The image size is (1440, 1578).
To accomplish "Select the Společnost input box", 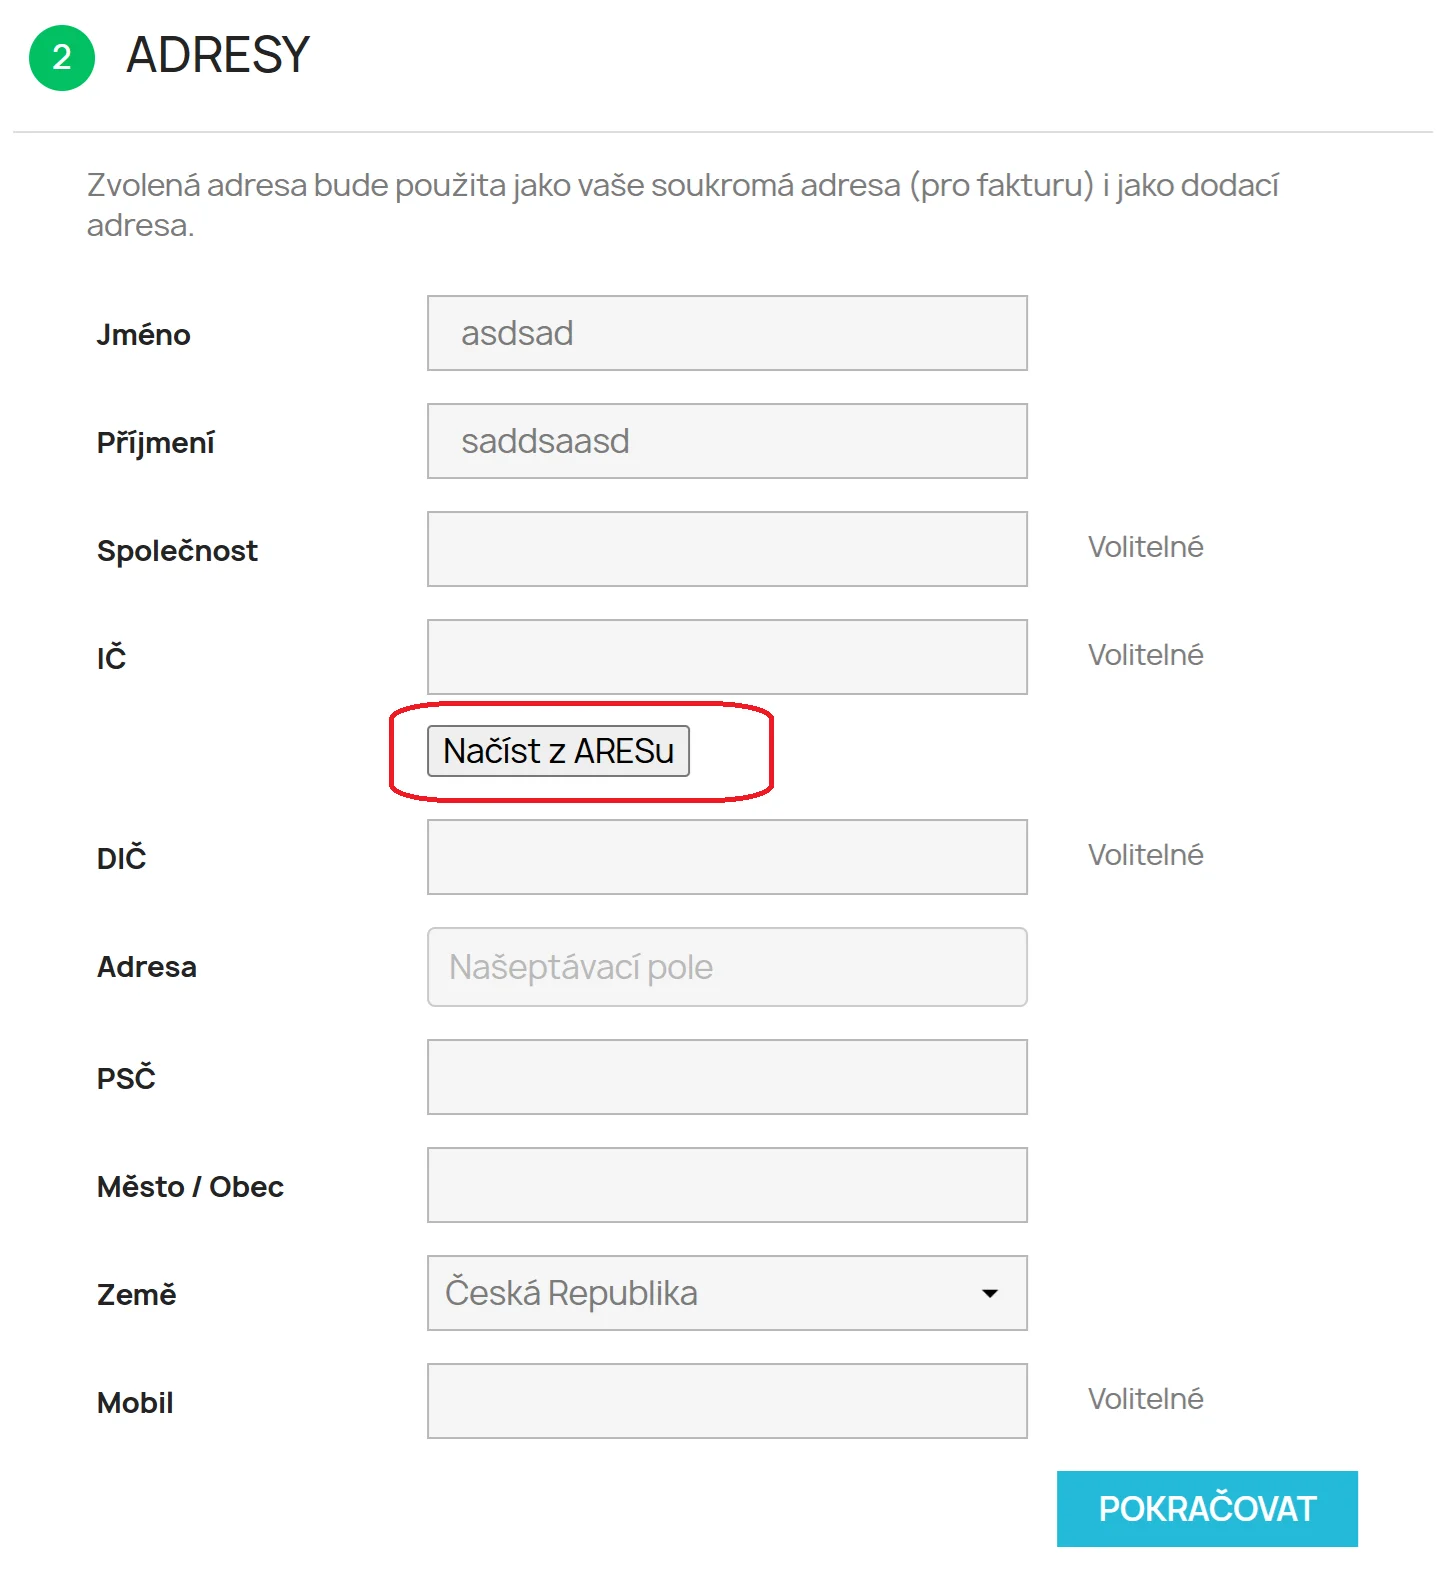I will click(727, 549).
